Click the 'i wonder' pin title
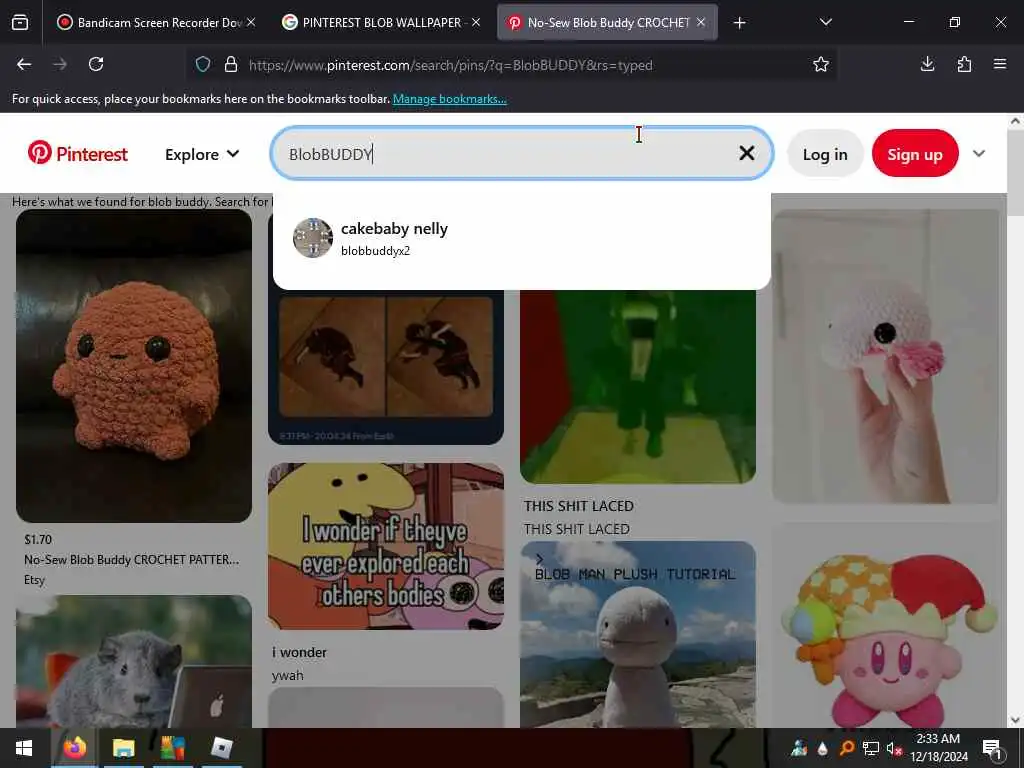This screenshot has width=1024, height=768. [299, 652]
